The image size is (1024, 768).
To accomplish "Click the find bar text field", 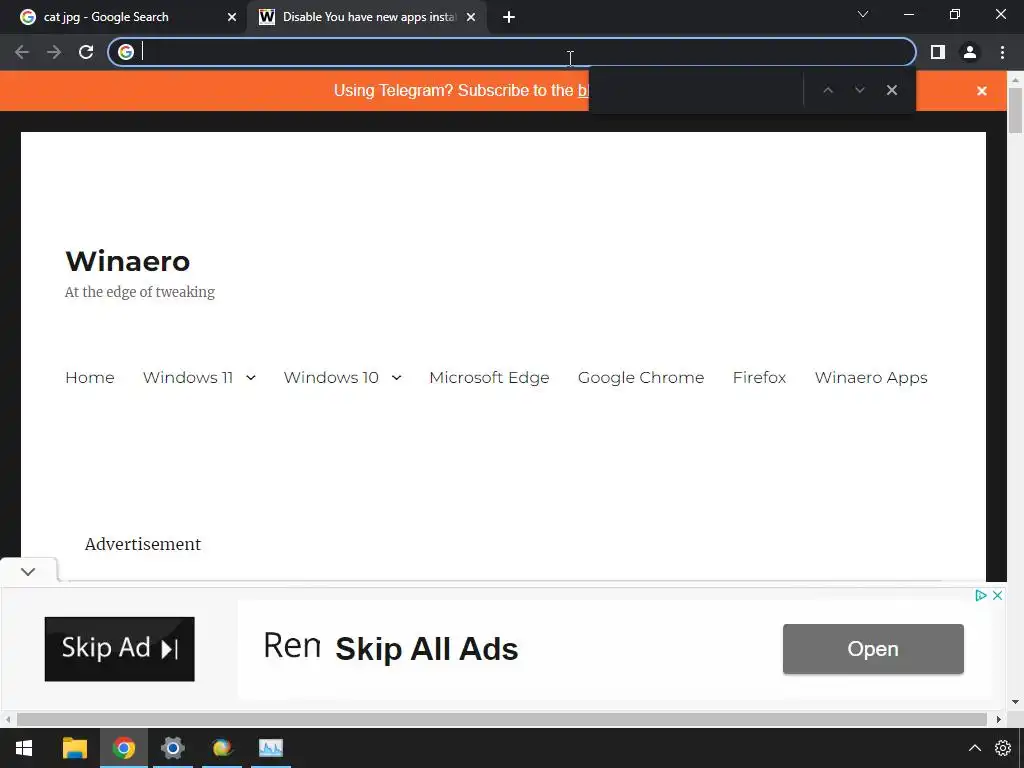I will coord(696,90).
